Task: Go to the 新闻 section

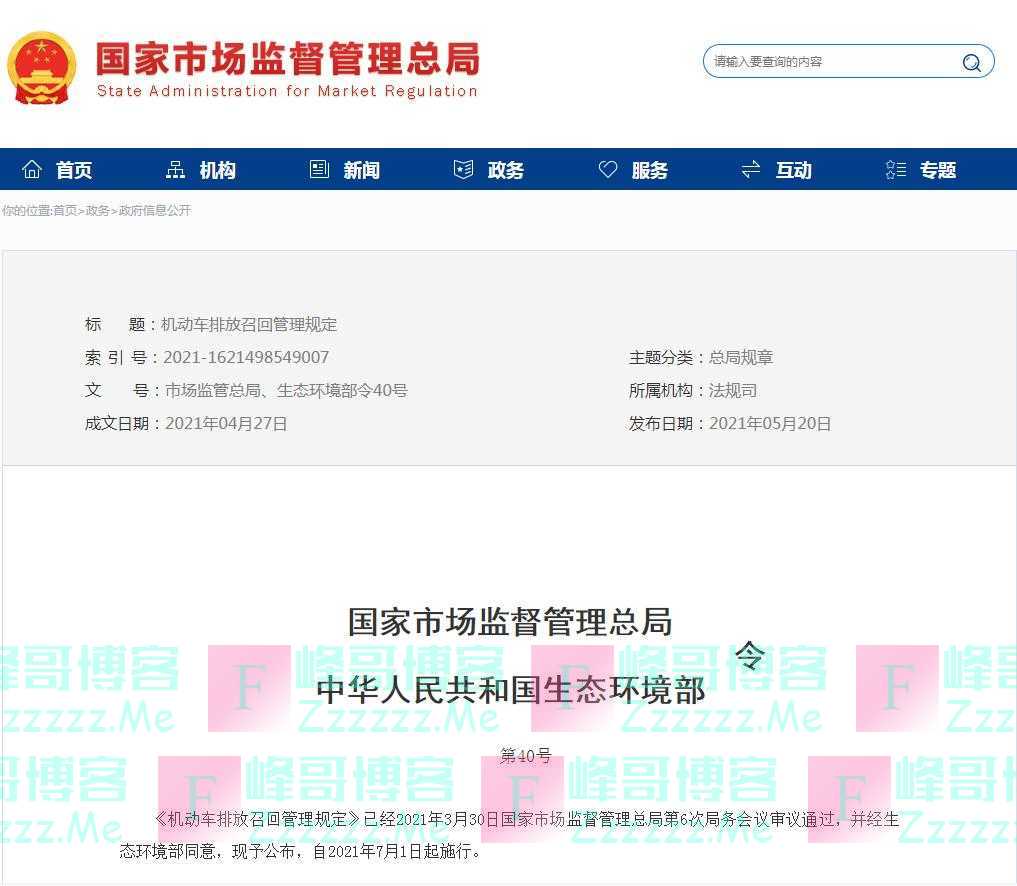Action: tap(361, 171)
